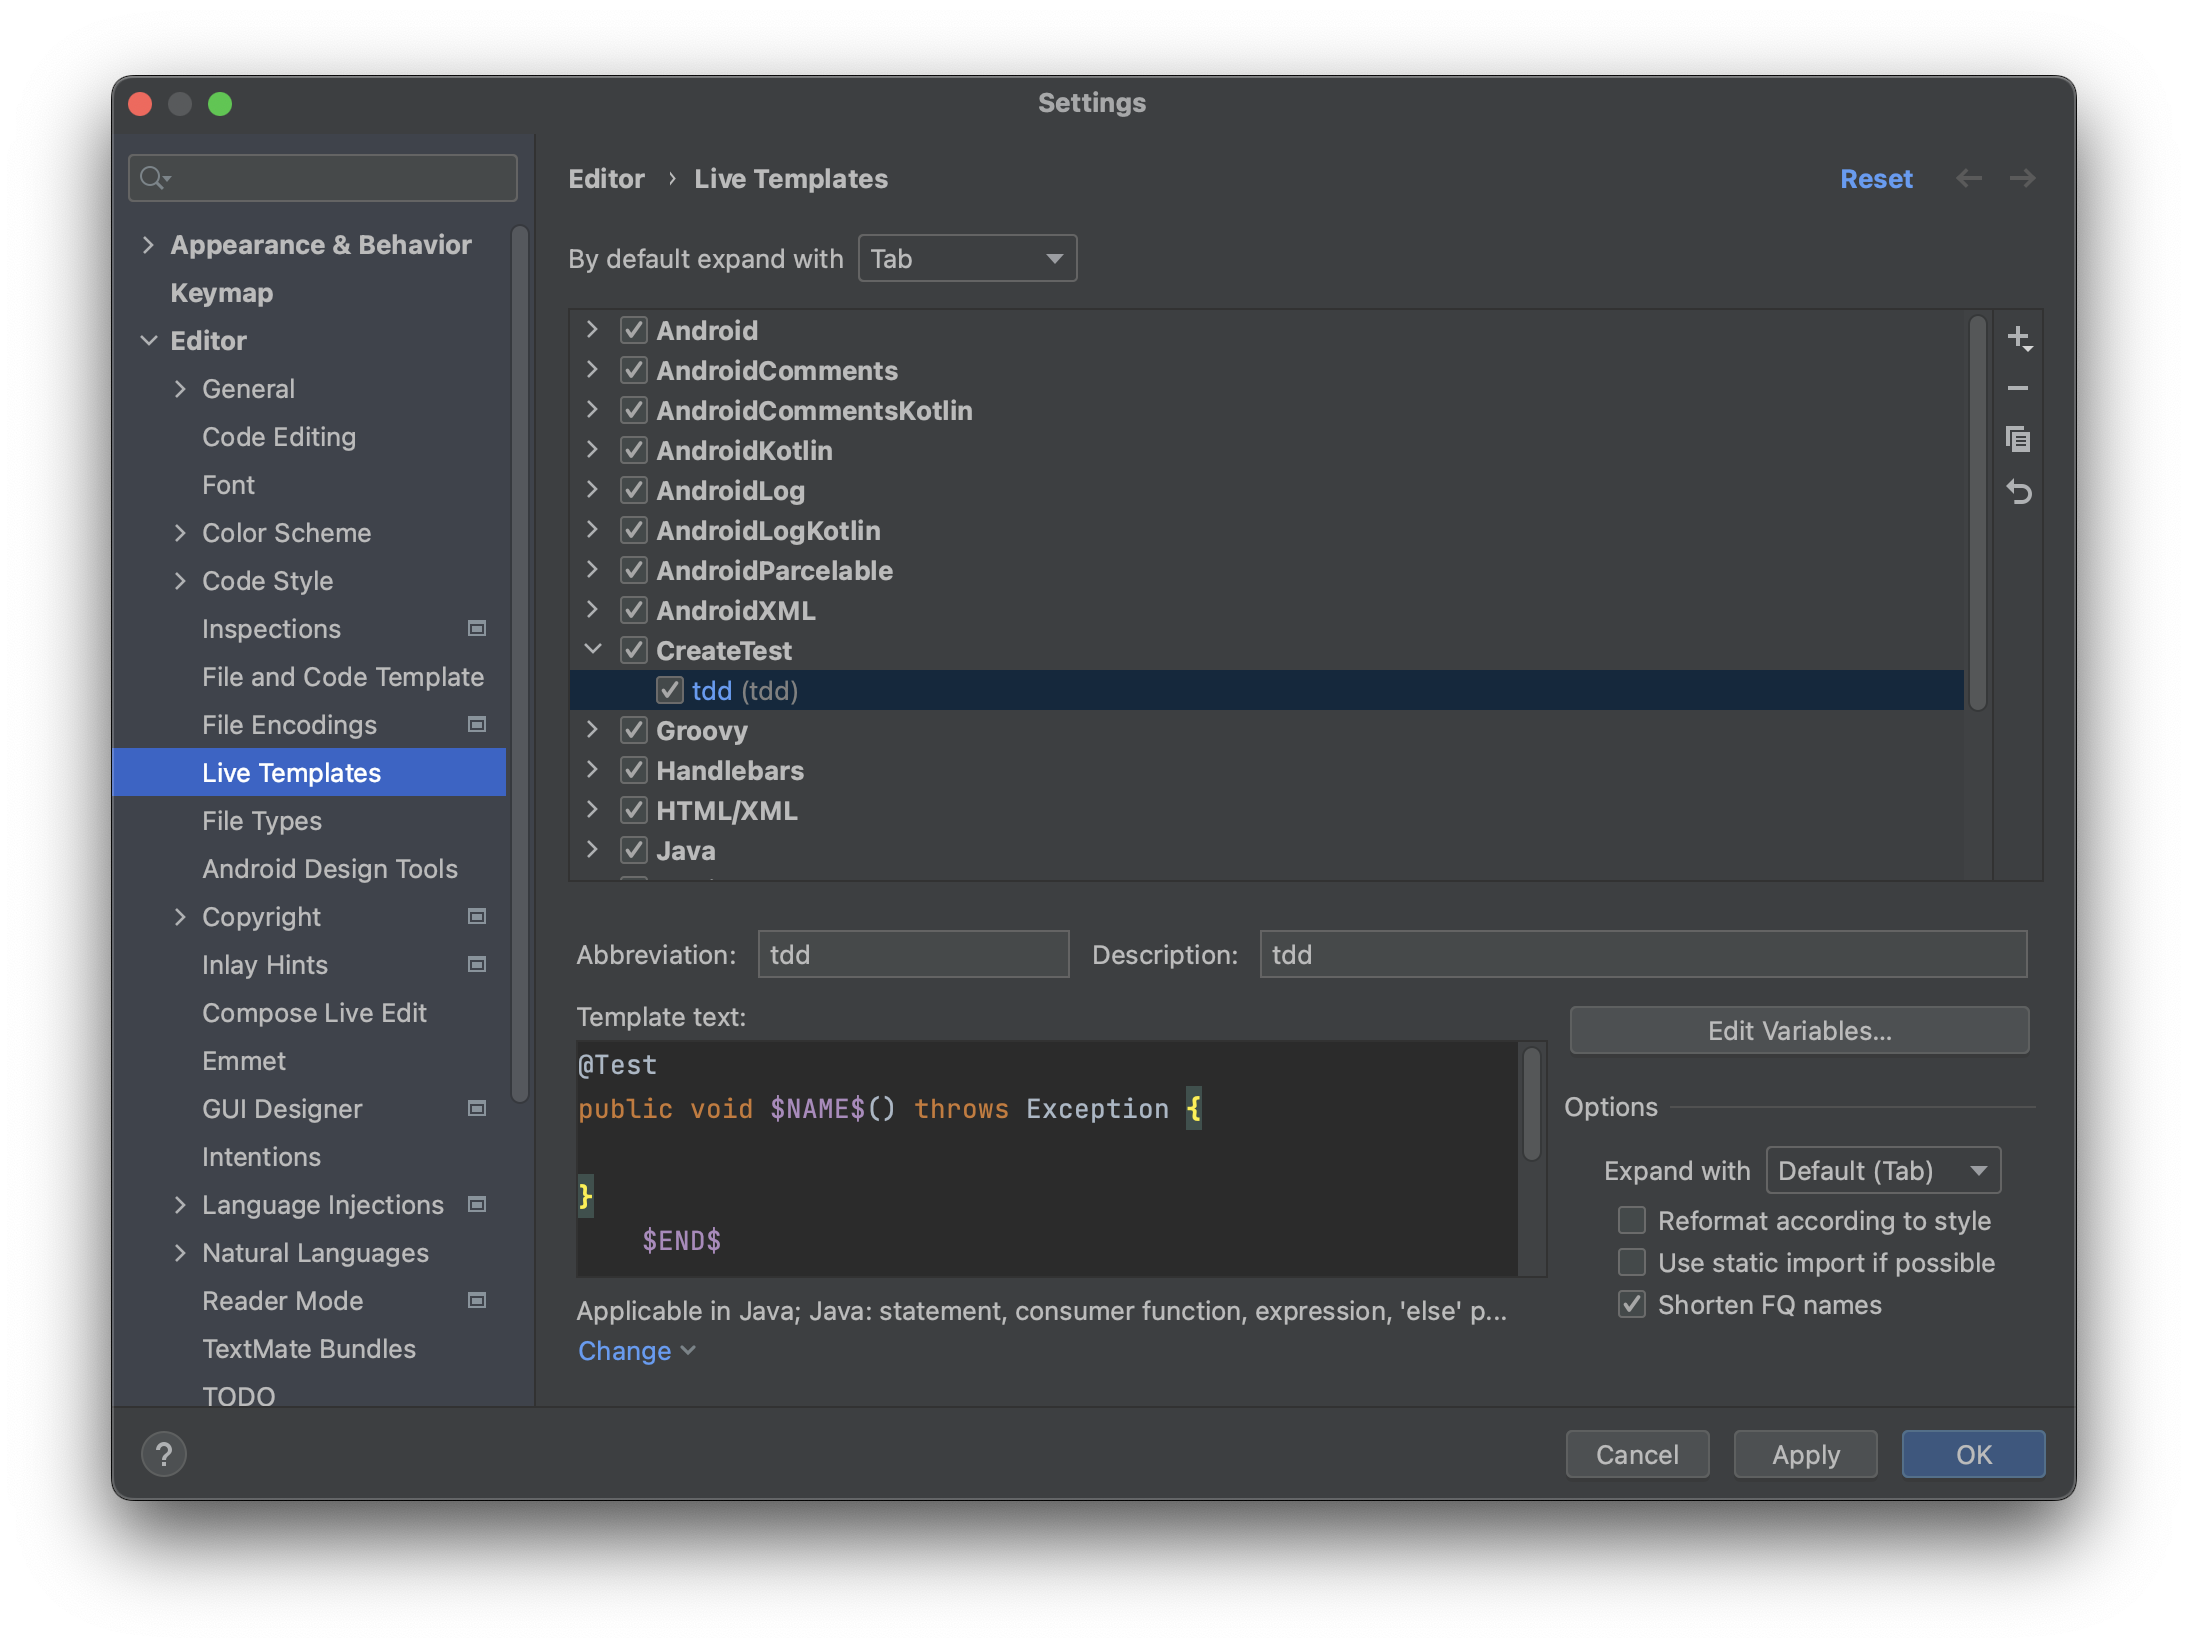Click the search magnifier icon in settings search
Viewport: 2188px width, 1648px height.
coord(153,178)
